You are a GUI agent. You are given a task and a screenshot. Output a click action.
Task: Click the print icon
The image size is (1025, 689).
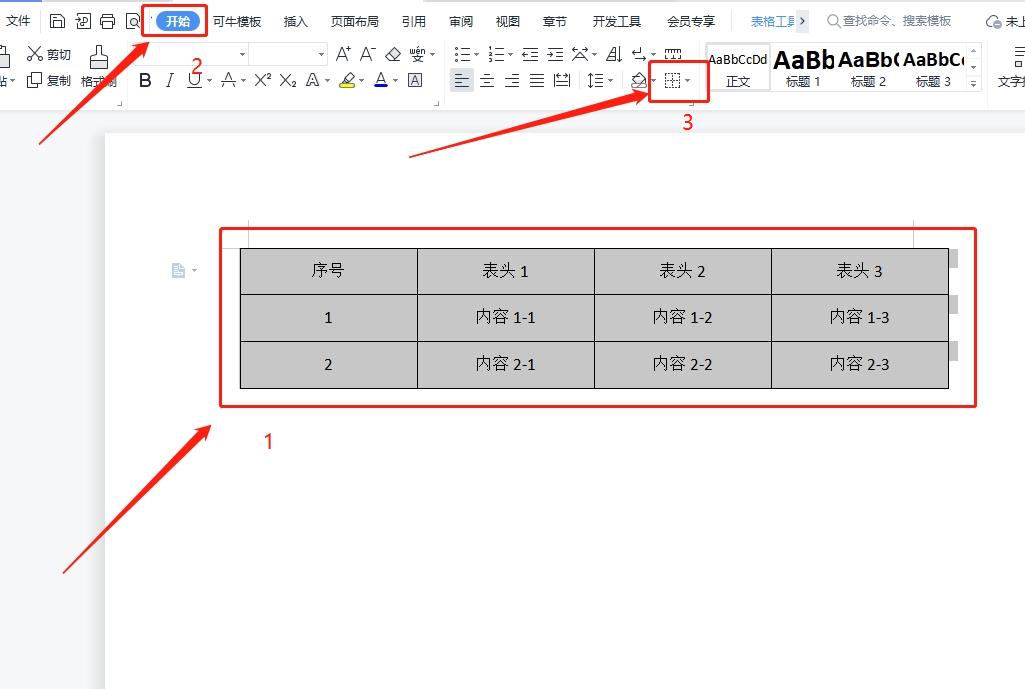coord(107,22)
